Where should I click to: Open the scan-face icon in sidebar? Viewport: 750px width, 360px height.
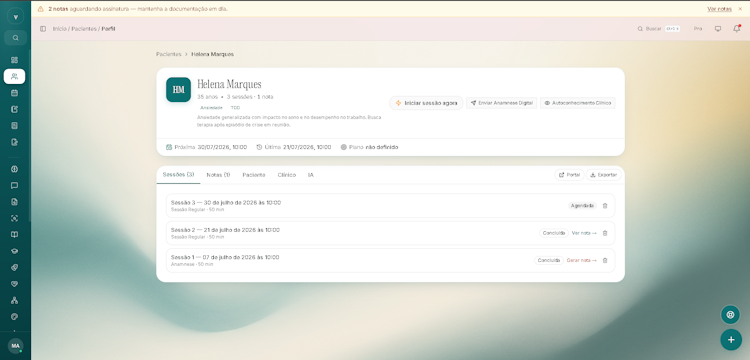pos(14,218)
